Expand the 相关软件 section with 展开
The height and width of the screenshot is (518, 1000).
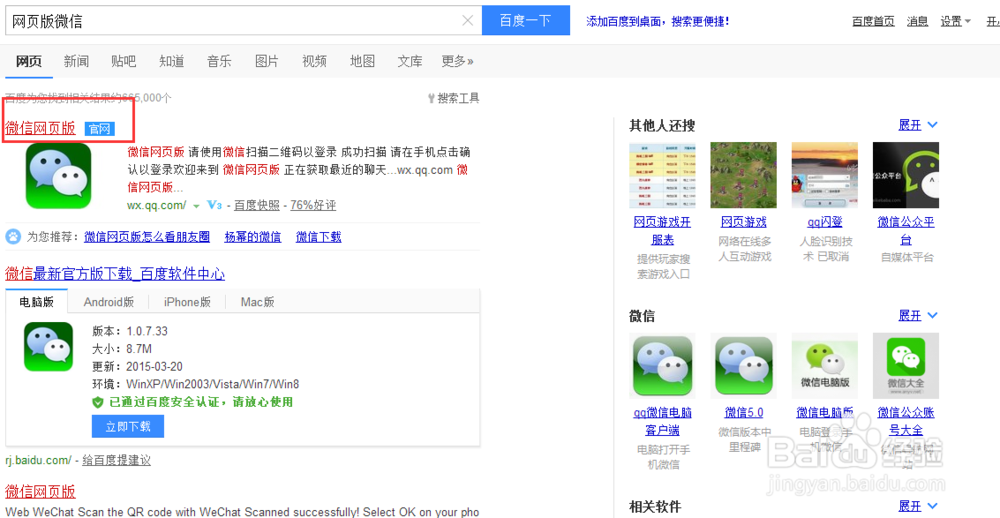[x=918, y=506]
